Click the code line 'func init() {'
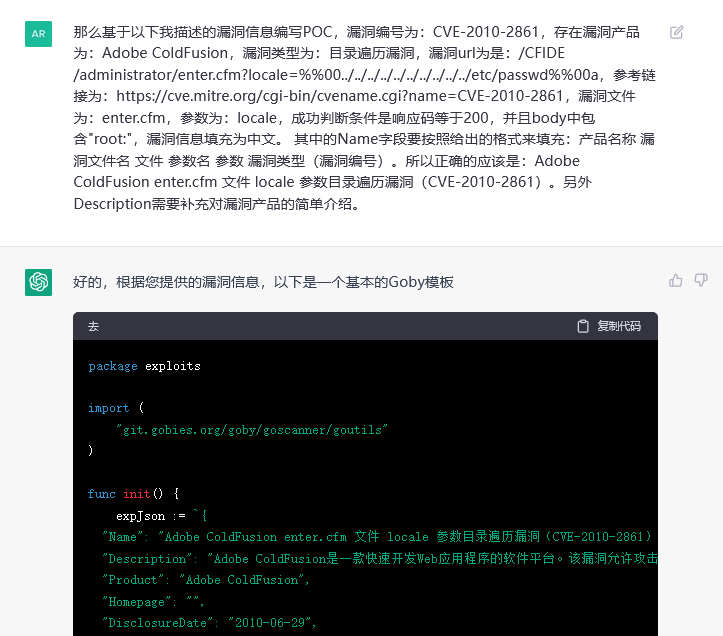The width and height of the screenshot is (723, 636). pos(133,494)
